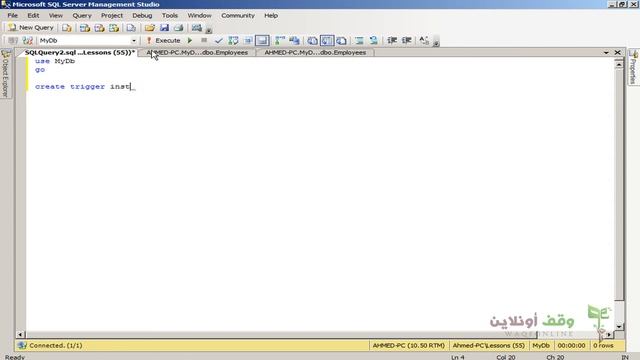Open the Edit menu
The height and width of the screenshot is (360, 640).
coord(33,16)
